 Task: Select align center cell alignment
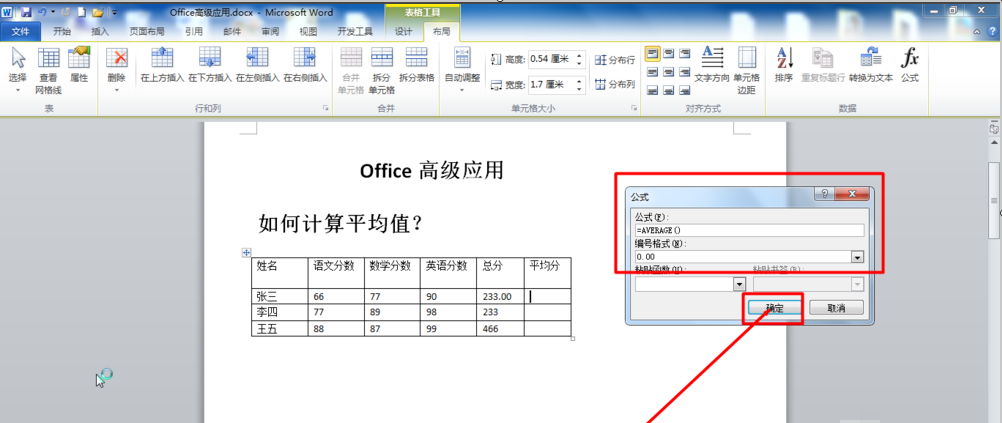(x=668, y=72)
